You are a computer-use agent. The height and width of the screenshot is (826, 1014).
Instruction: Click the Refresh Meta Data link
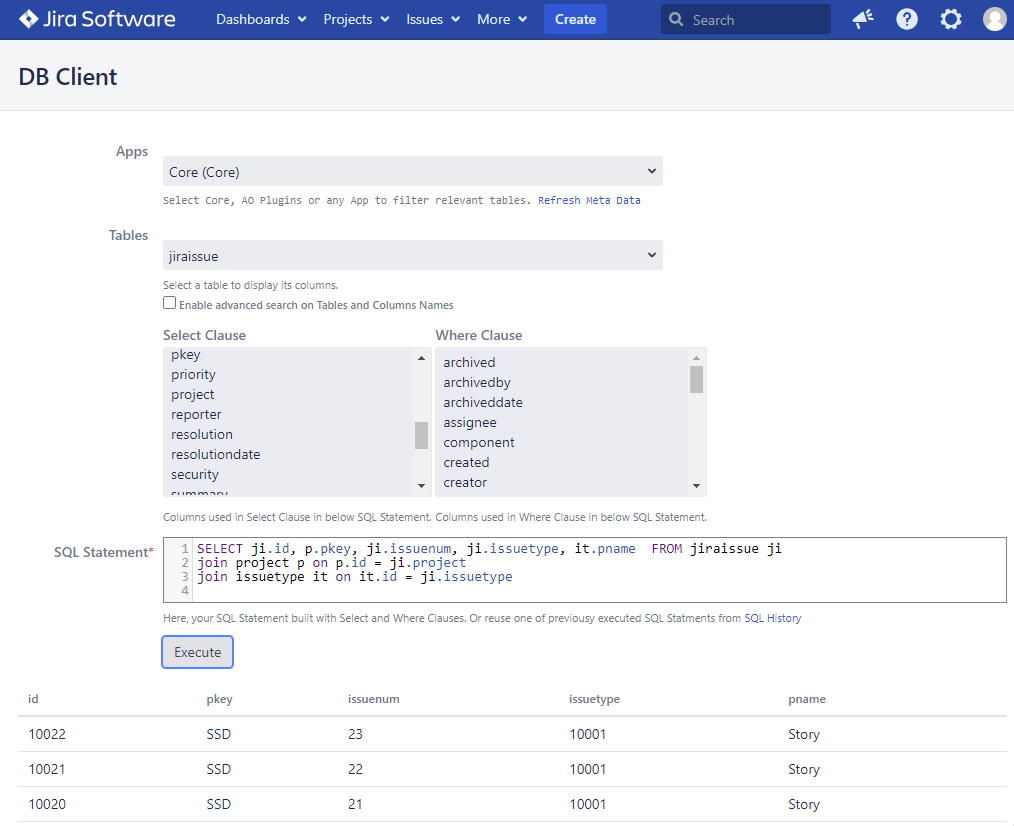pos(589,200)
